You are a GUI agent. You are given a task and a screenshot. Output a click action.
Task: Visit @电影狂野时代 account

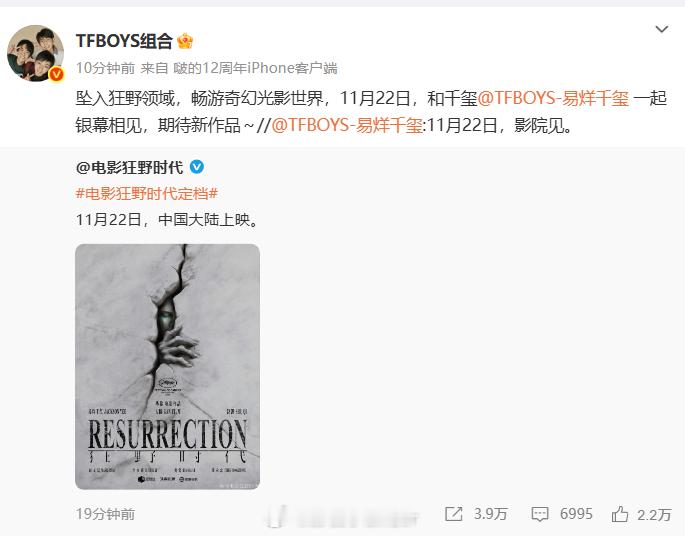[x=129, y=167]
